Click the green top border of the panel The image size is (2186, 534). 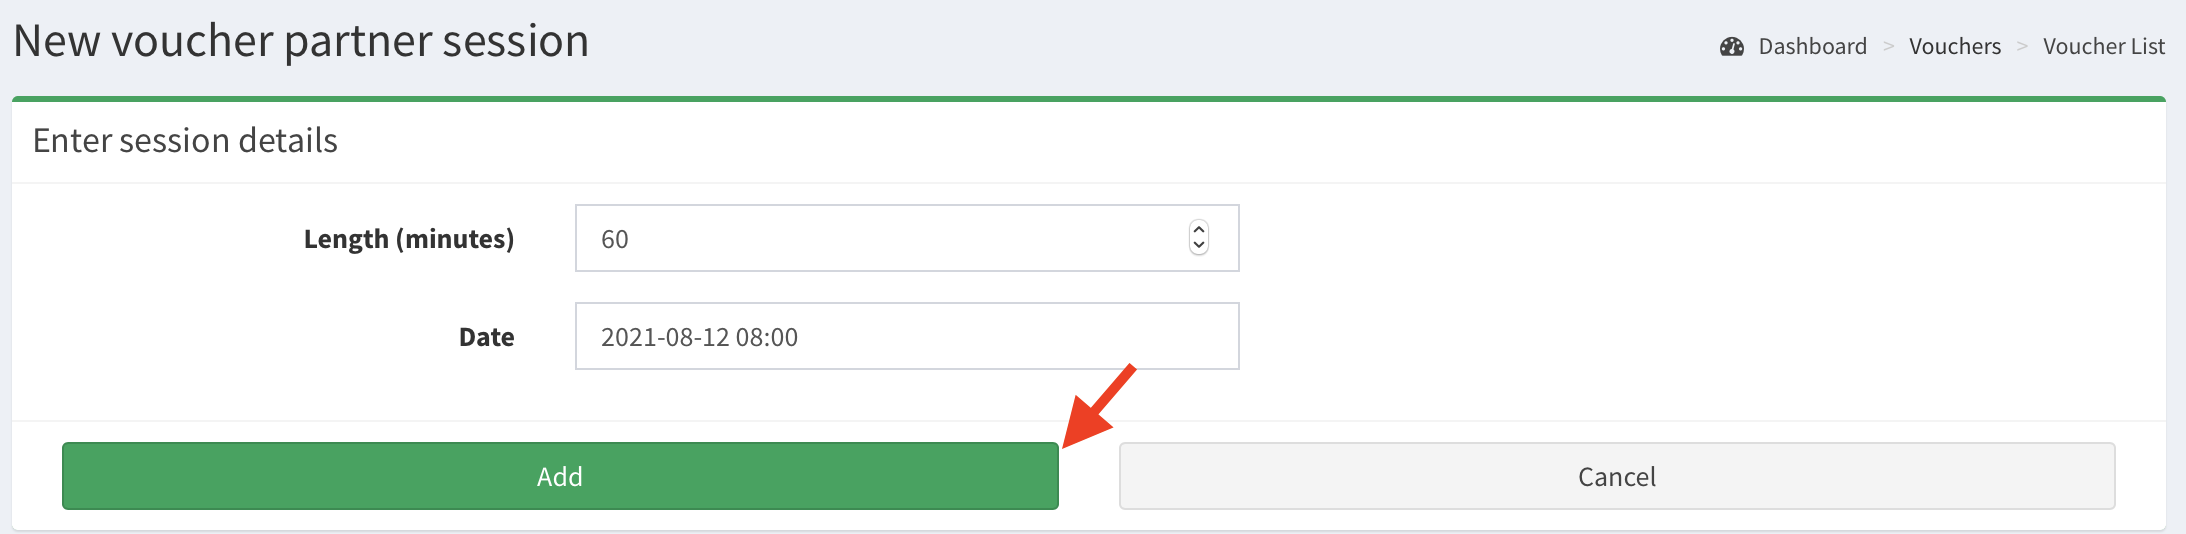[1088, 99]
